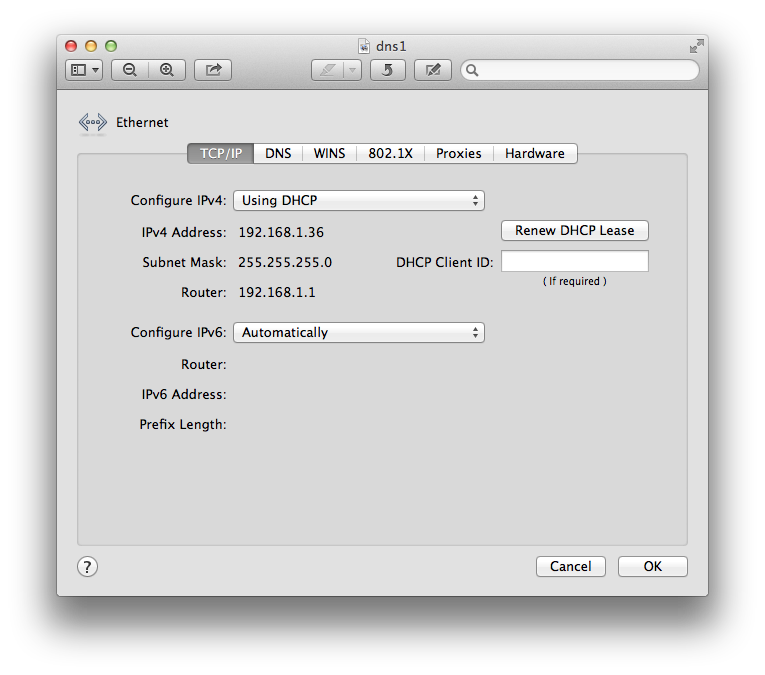Click the "Subnet Mask:" label

184,262
